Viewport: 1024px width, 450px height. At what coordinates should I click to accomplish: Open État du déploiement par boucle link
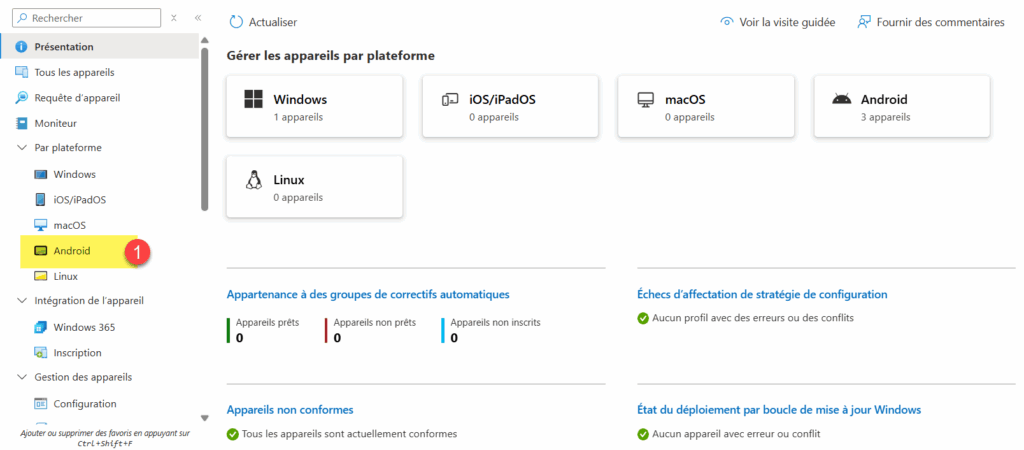click(779, 410)
